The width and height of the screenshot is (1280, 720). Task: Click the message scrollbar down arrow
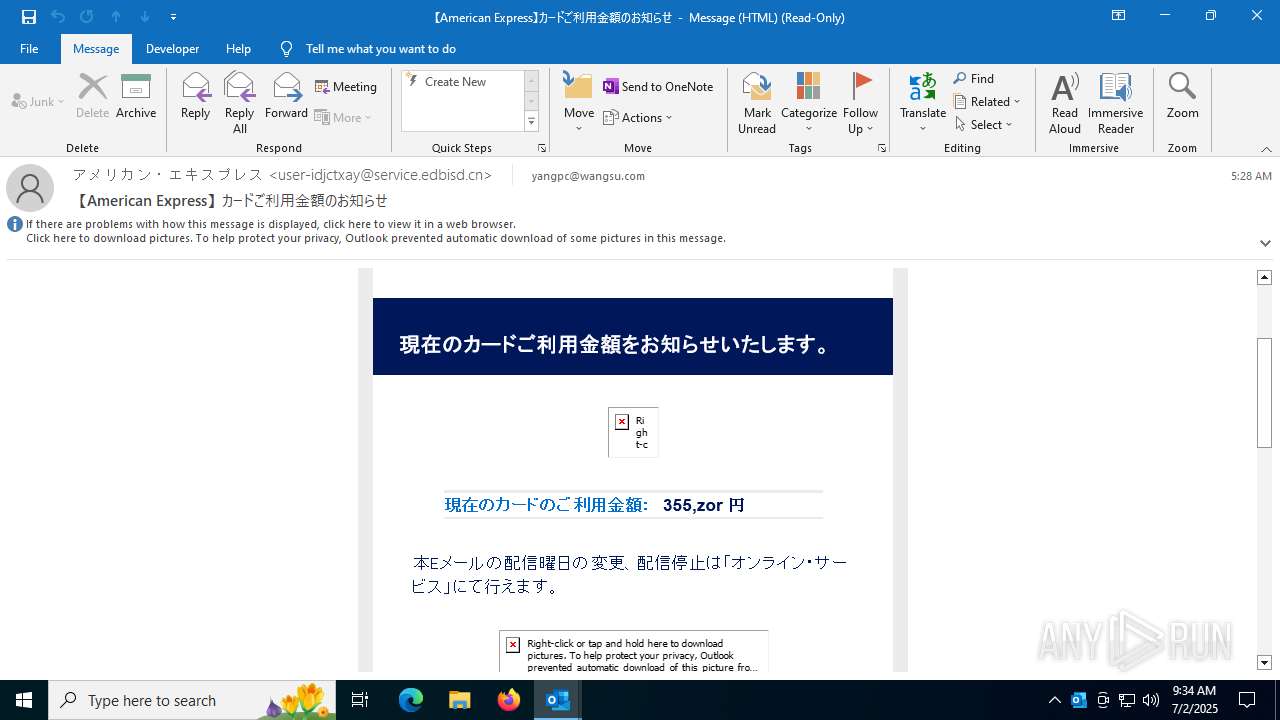(1264, 663)
